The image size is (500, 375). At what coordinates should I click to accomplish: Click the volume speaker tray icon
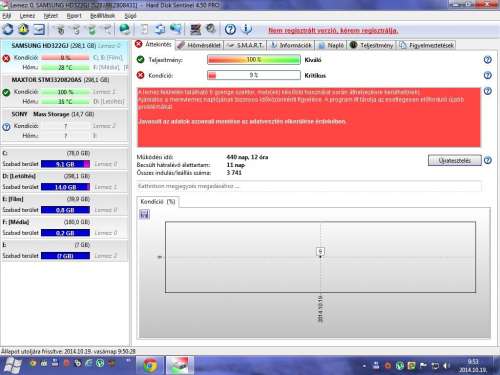tap(446, 366)
